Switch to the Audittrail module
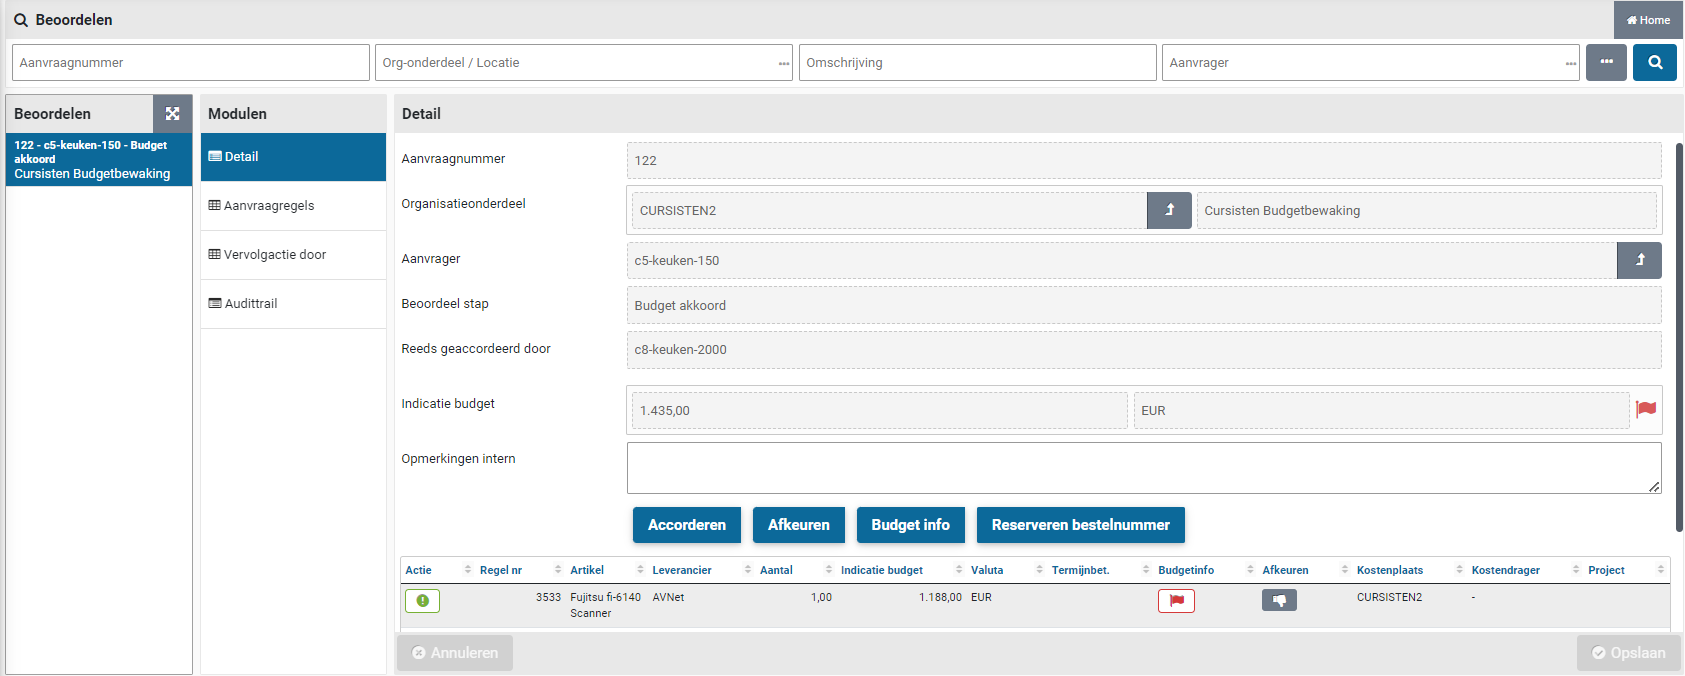The width and height of the screenshot is (1685, 676). pyautogui.click(x=251, y=303)
